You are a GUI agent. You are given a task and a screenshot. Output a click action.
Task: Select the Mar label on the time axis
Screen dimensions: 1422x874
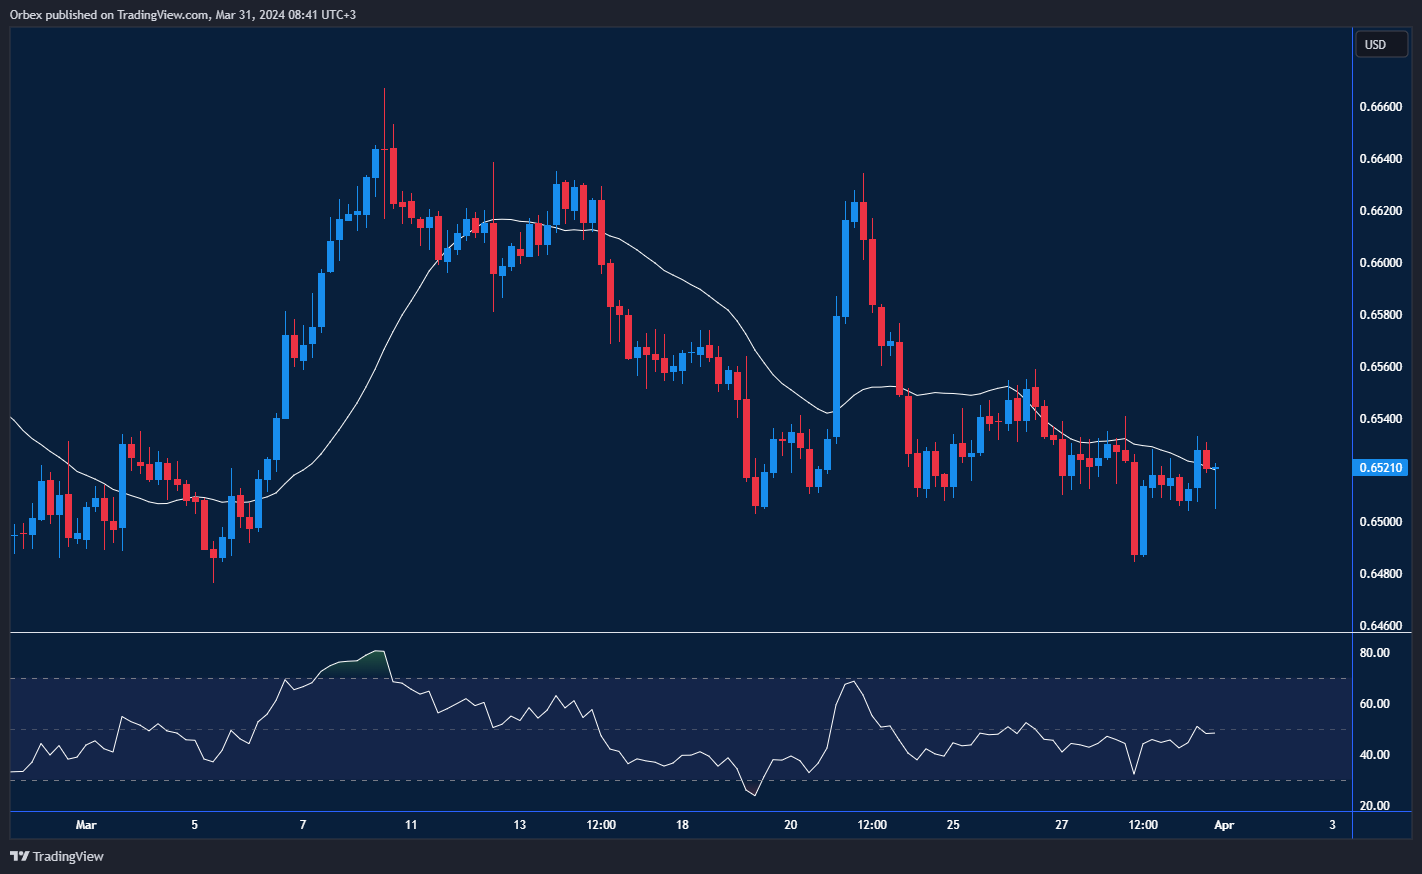tap(87, 825)
